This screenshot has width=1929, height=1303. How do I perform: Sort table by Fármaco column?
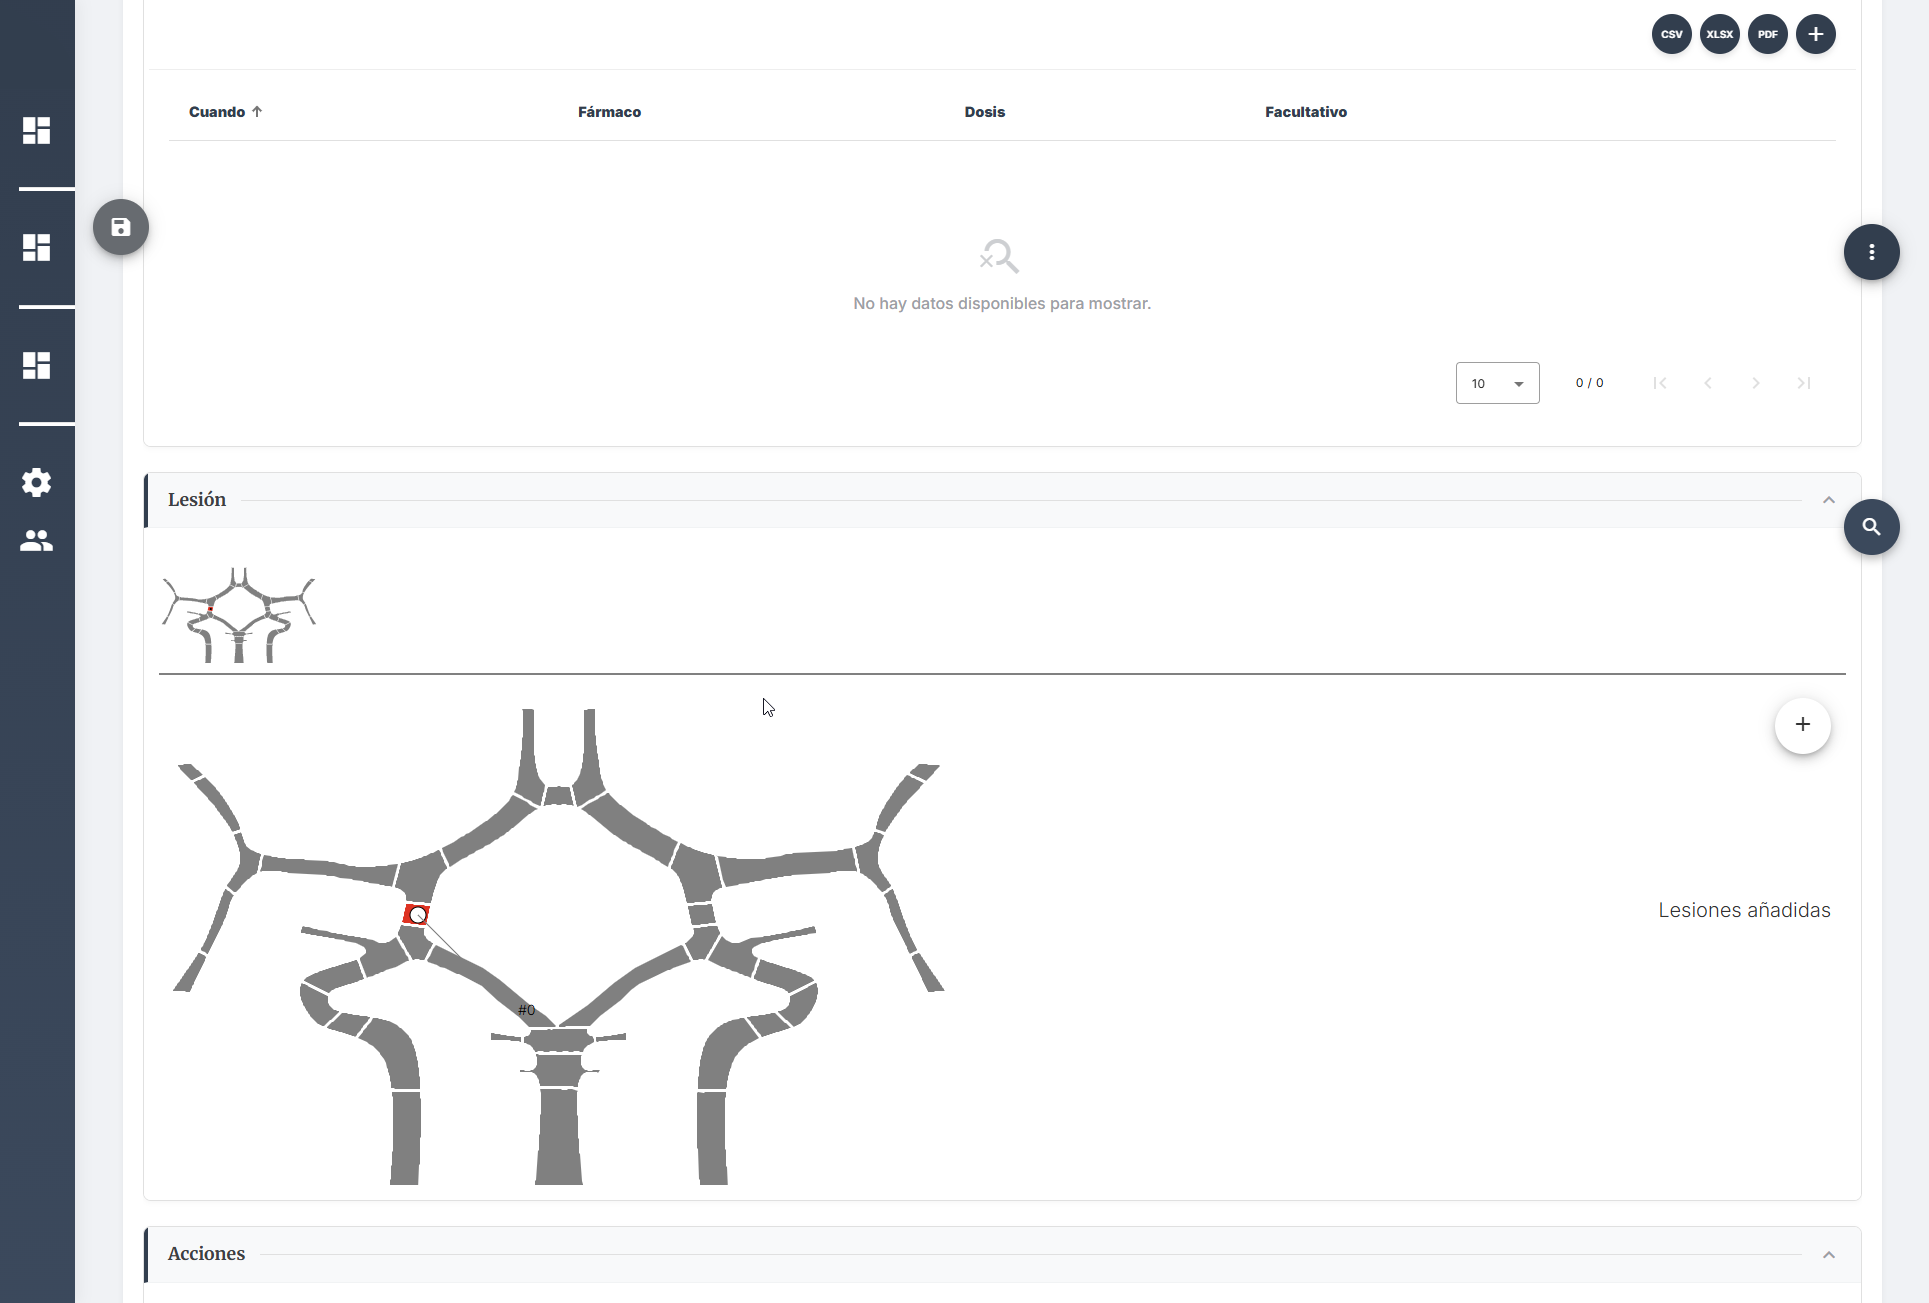[609, 112]
